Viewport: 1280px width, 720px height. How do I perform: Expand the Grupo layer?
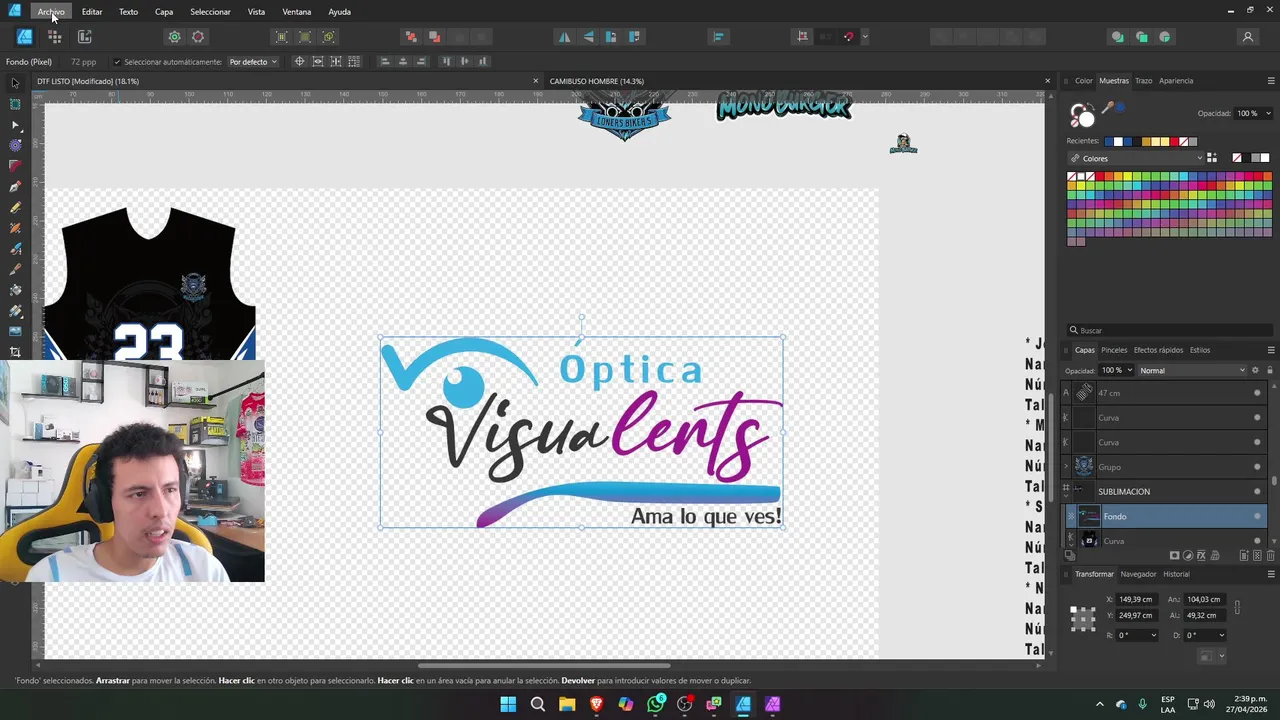point(1066,467)
